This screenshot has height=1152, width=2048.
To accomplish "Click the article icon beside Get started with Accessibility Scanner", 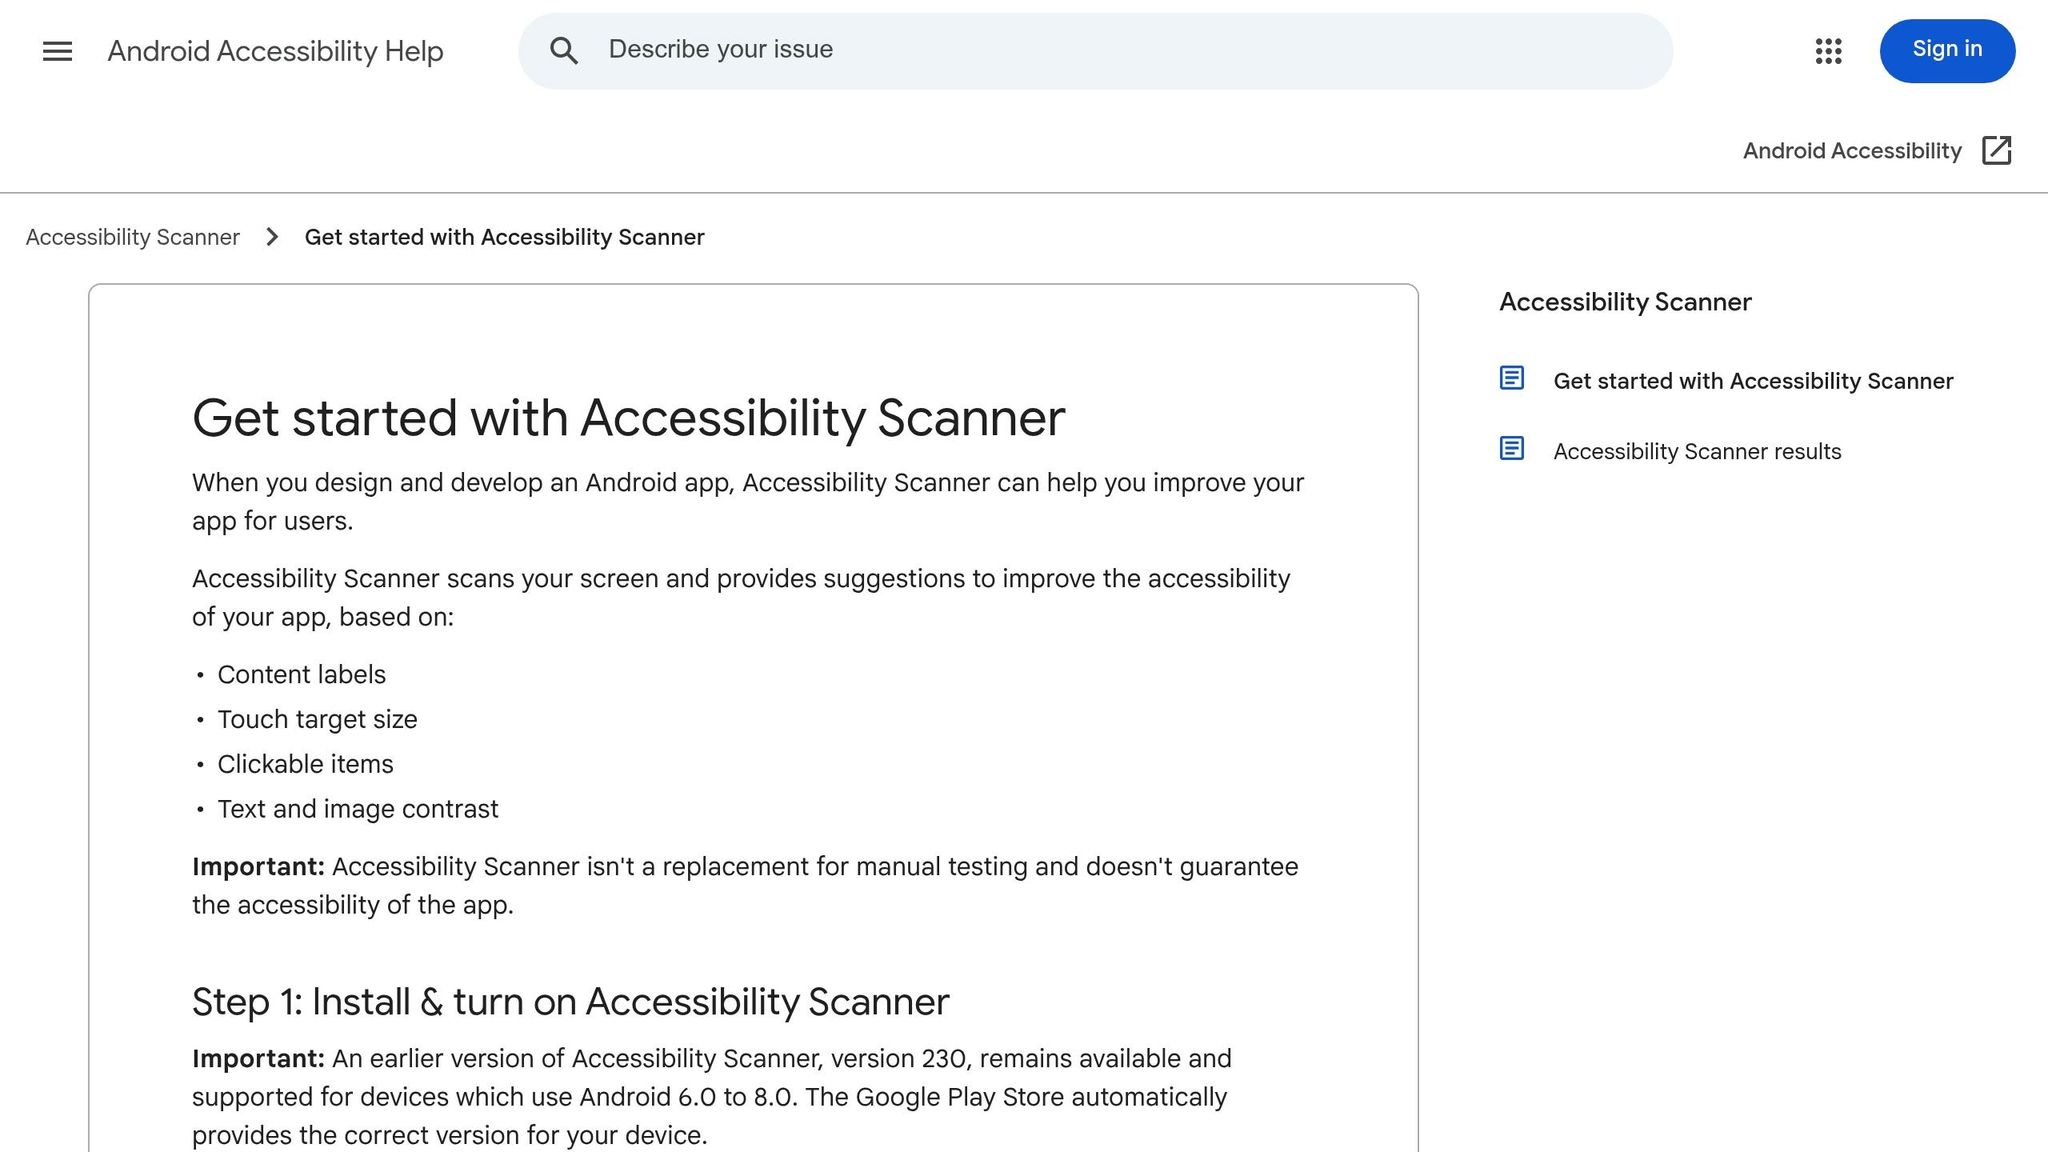I will pos(1511,379).
